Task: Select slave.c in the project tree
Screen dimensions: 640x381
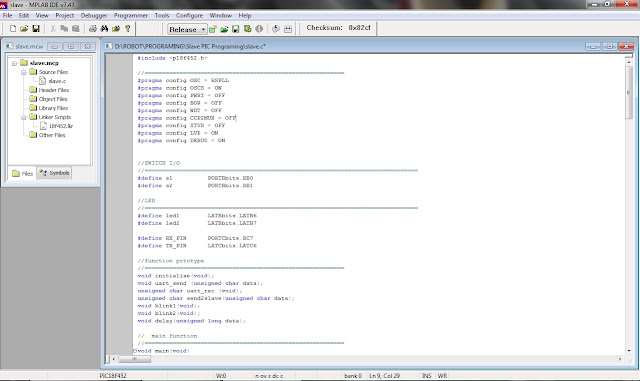Action: [57, 81]
